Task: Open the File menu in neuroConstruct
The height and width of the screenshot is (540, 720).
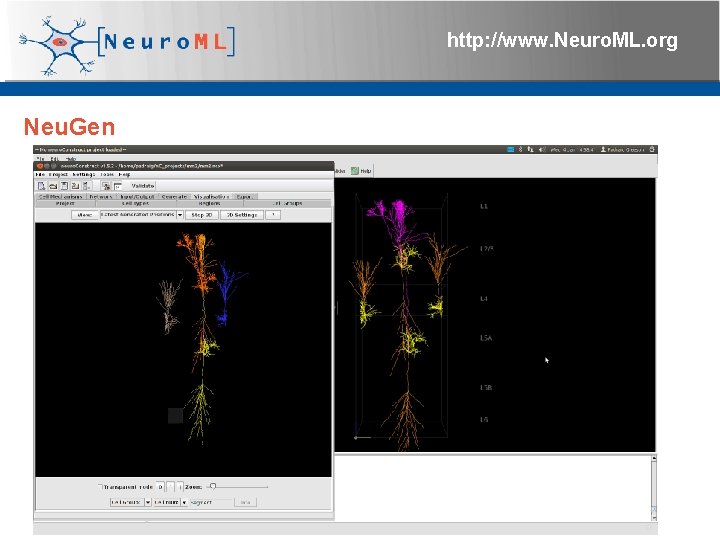Action: (x=40, y=174)
